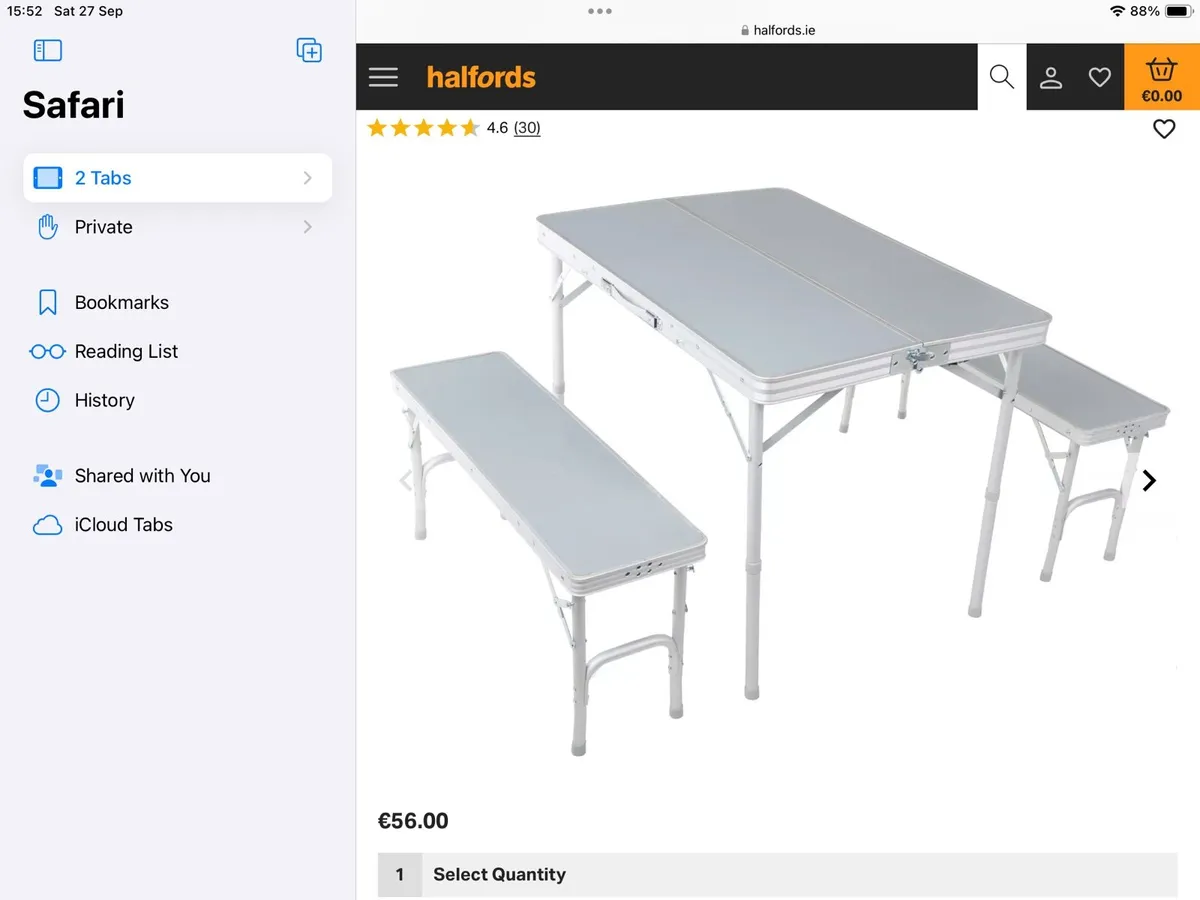Open History in the sidebar
This screenshot has height=900, width=1200.
click(x=104, y=400)
